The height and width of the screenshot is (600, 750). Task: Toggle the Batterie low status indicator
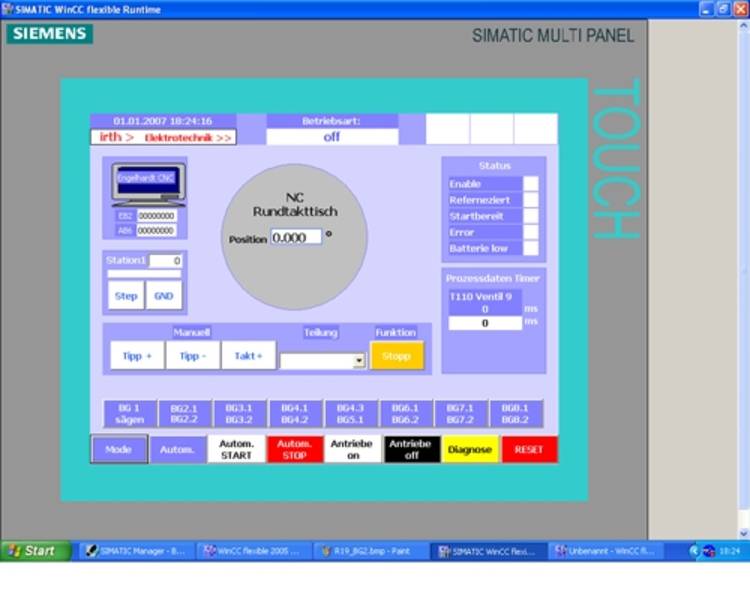tap(530, 248)
